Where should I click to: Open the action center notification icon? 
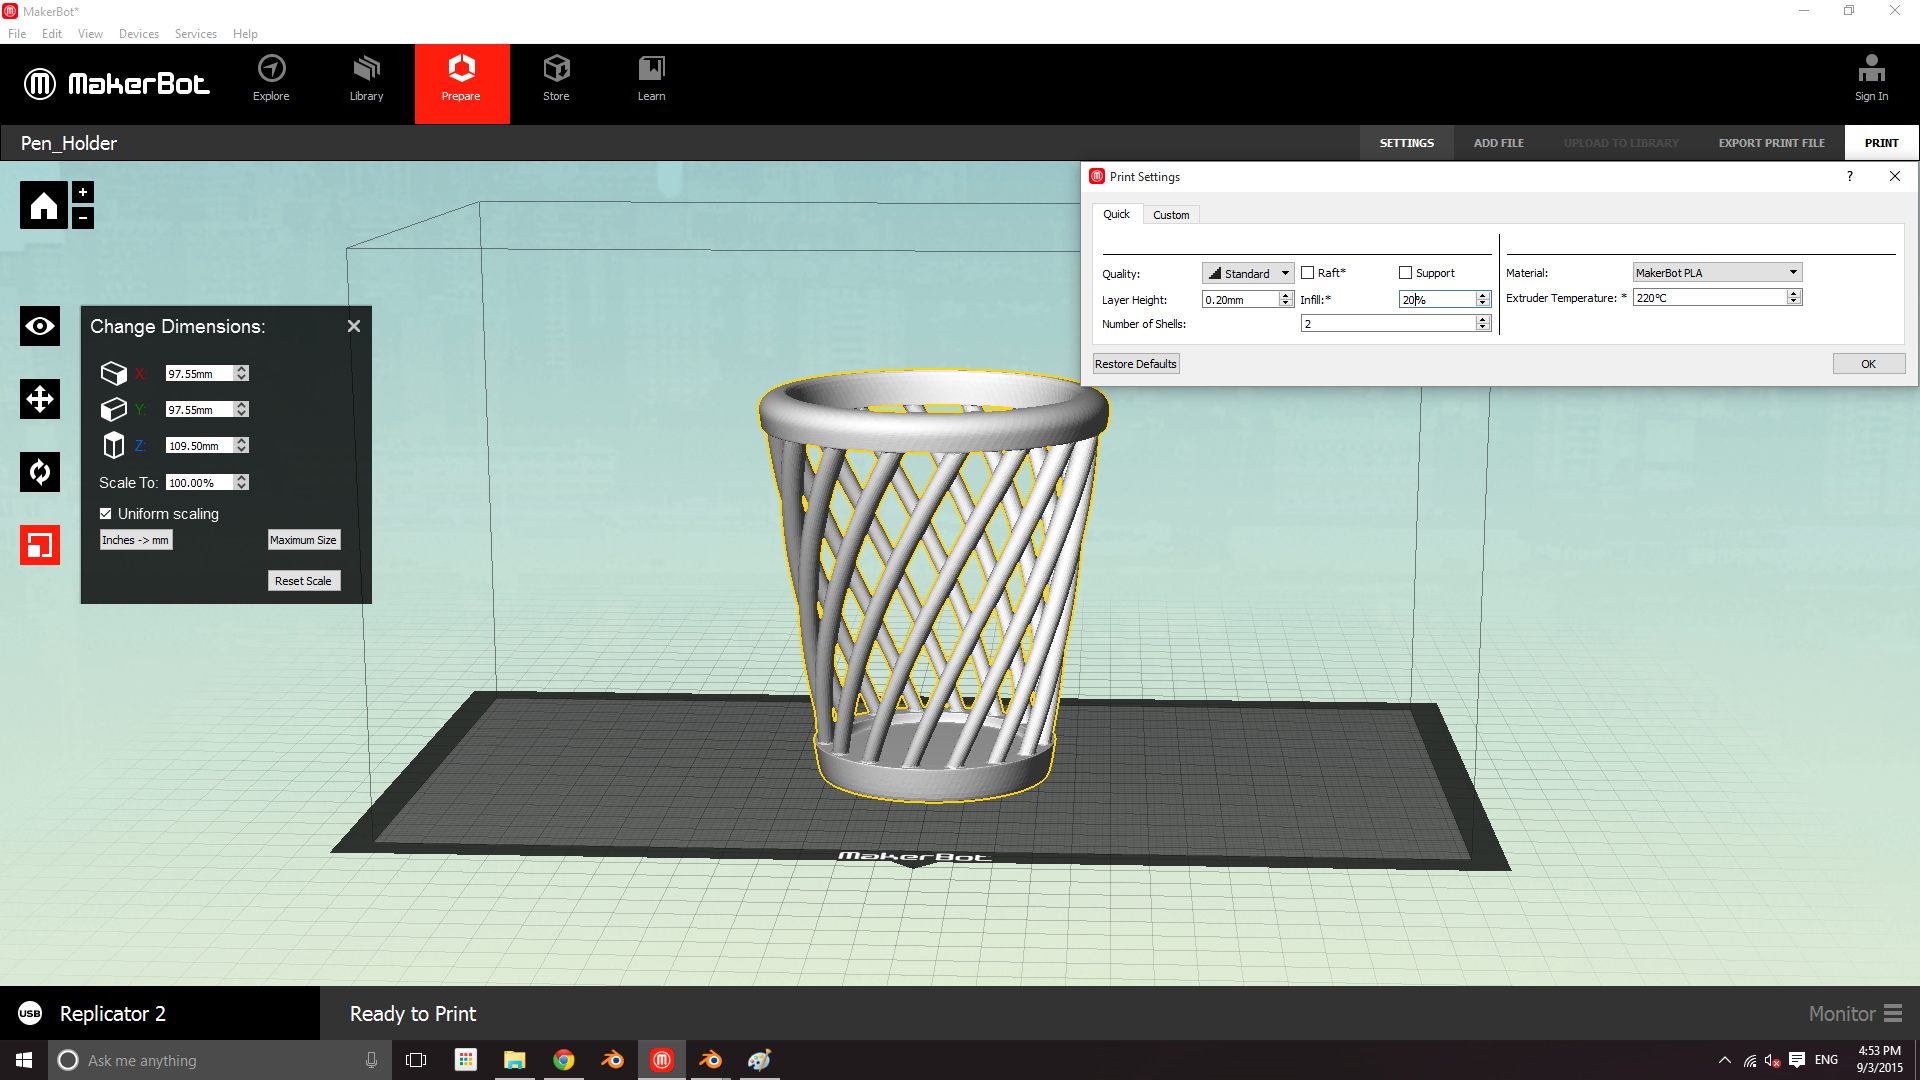(x=1797, y=1060)
